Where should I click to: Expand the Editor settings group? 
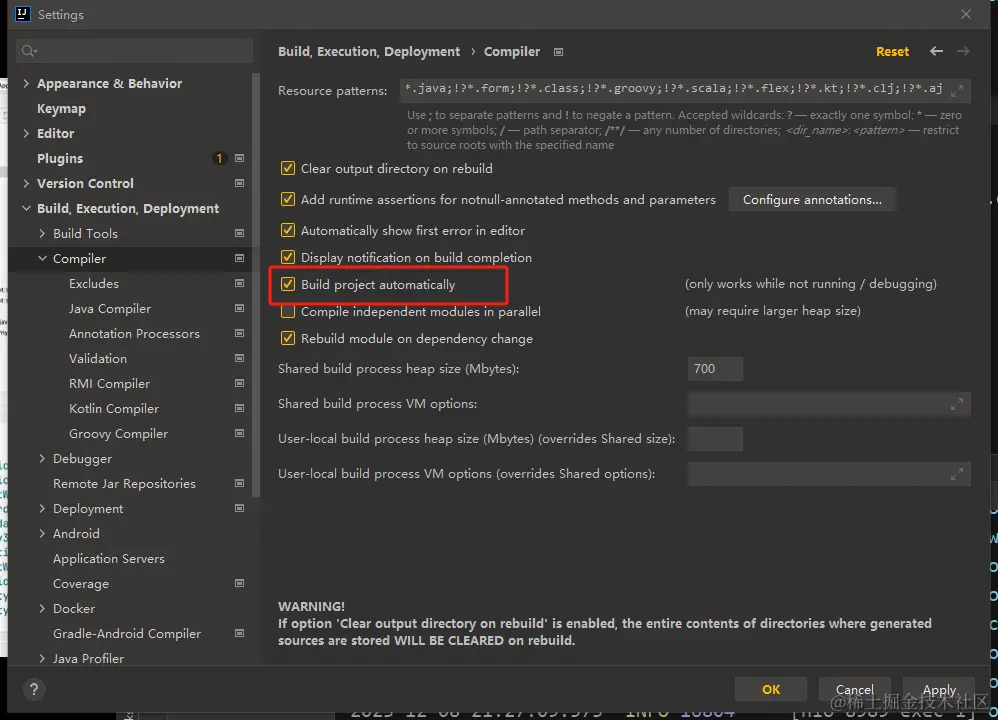coord(26,134)
